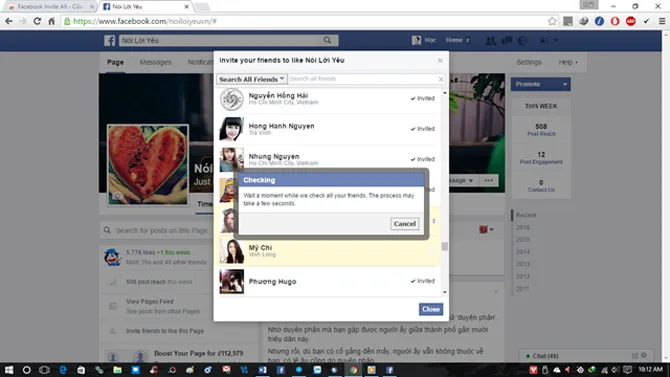Open the account dropdown arrow in header
Screen dimensions: 670x377
[555, 40]
